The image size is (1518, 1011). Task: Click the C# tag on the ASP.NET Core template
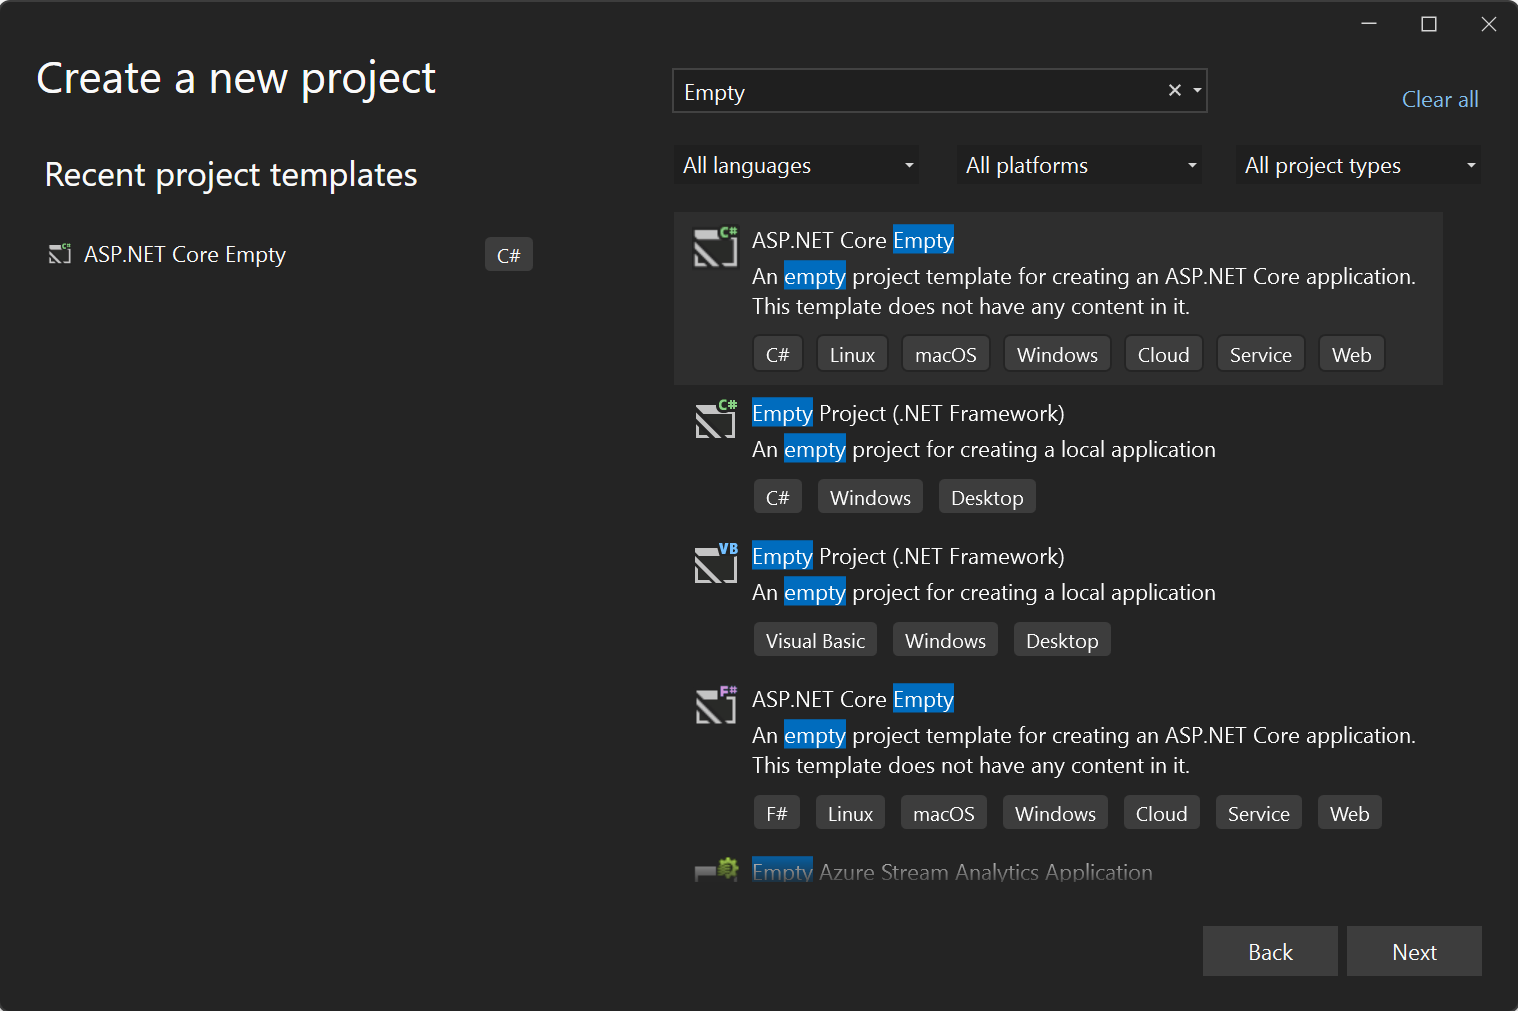[778, 354]
